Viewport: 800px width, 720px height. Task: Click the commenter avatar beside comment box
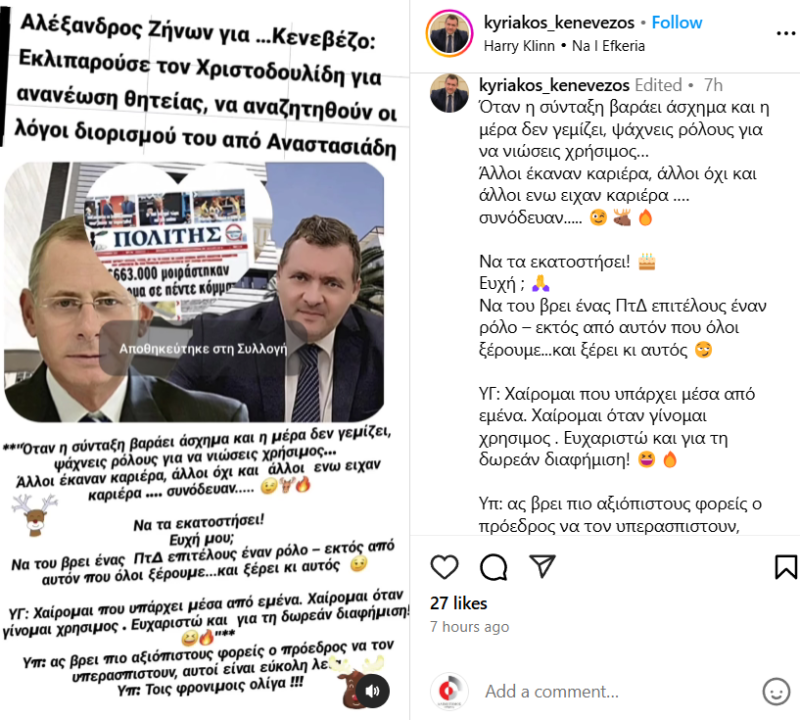pyautogui.click(x=449, y=691)
